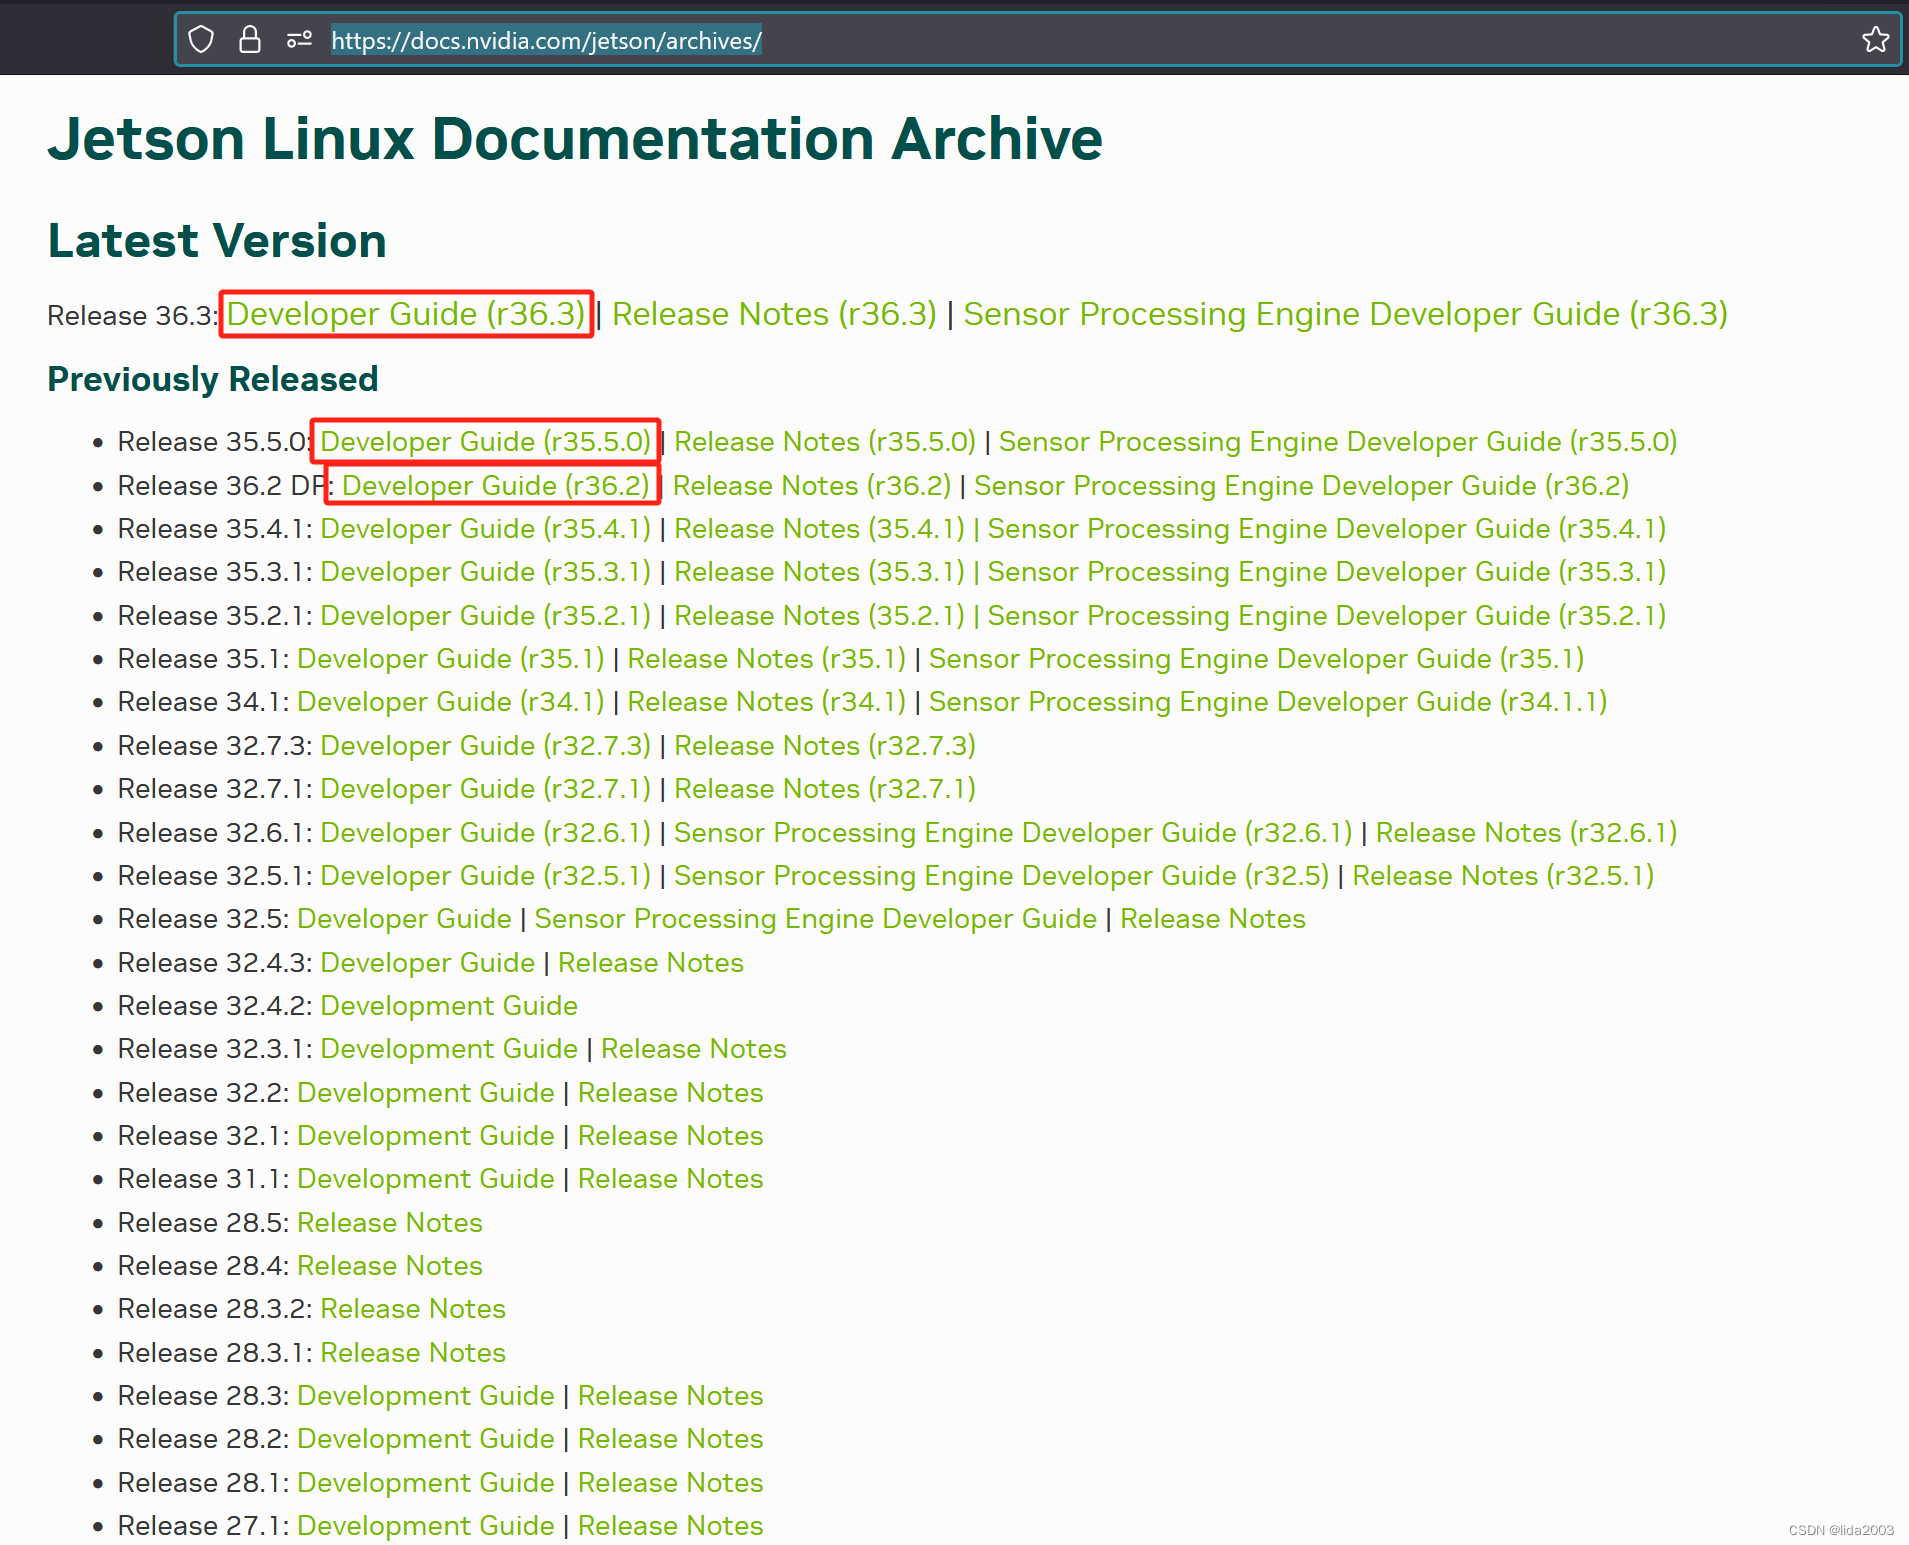Click the Jetson Linux Documentation Archive heading
The height and width of the screenshot is (1545, 1909).
(575, 138)
